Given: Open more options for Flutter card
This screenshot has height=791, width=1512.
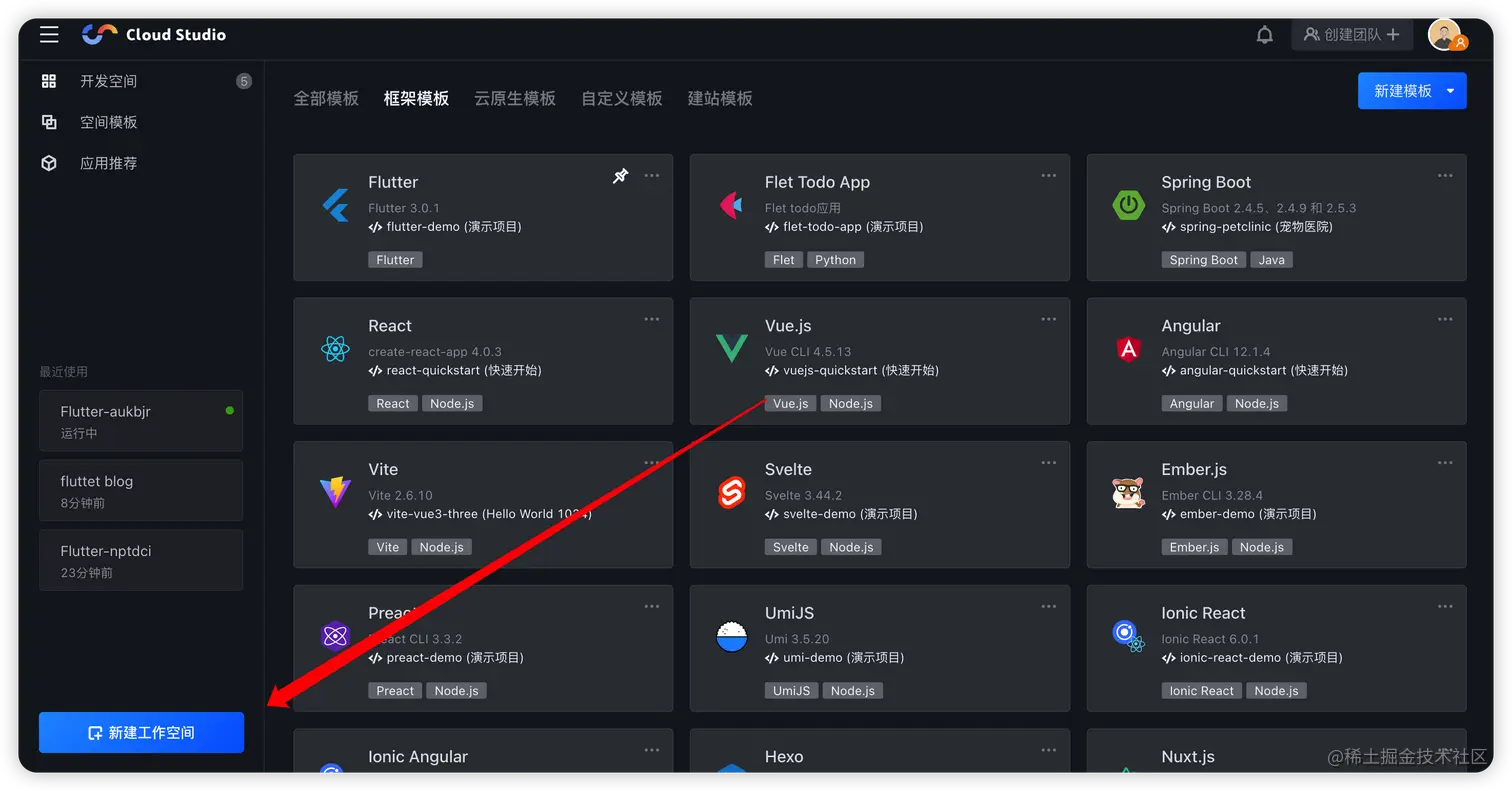Looking at the screenshot, I should (652, 176).
